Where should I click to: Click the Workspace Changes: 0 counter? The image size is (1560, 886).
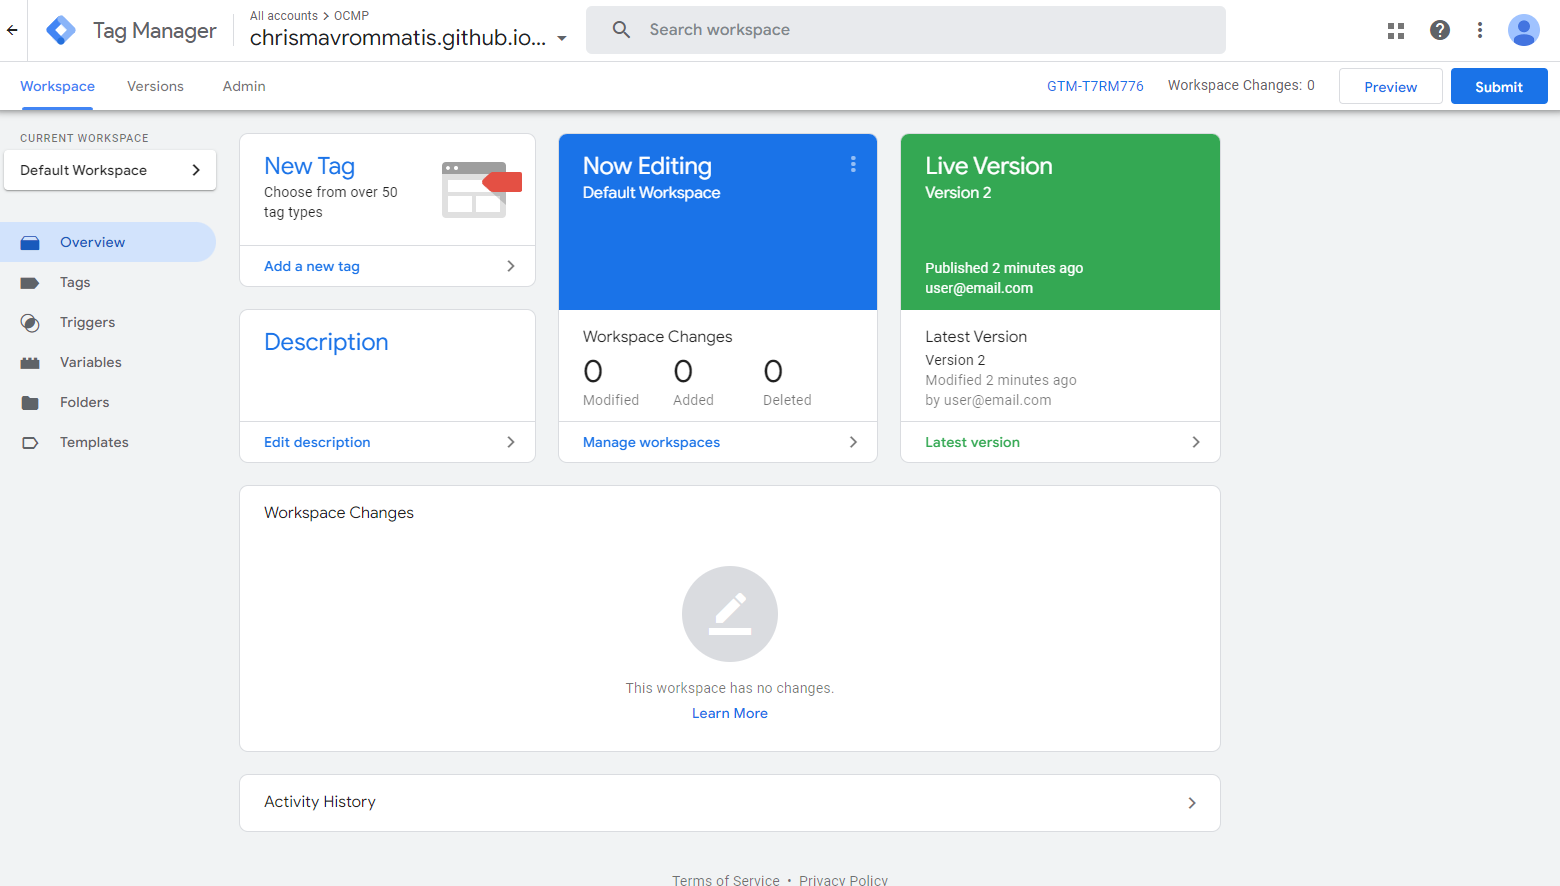pyautogui.click(x=1241, y=86)
